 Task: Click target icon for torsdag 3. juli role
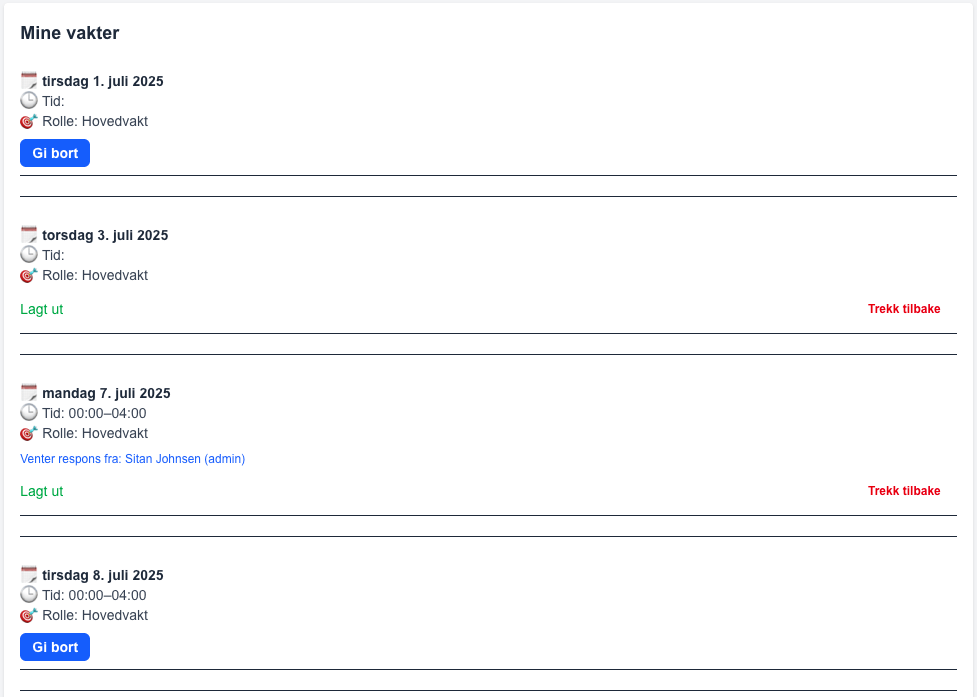click(29, 275)
